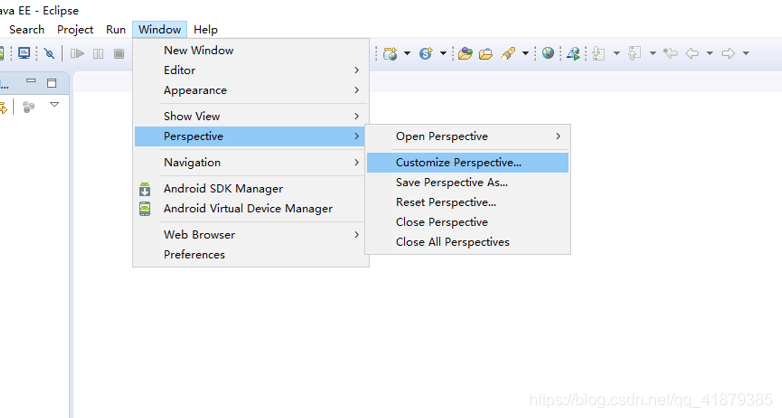Click the grayed Terminate stop icon

click(119, 53)
